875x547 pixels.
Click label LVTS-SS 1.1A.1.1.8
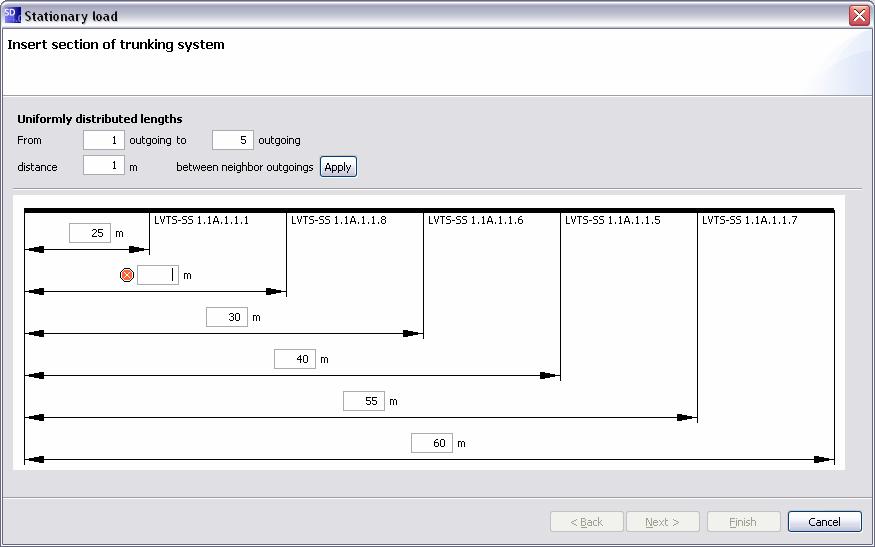(x=339, y=220)
